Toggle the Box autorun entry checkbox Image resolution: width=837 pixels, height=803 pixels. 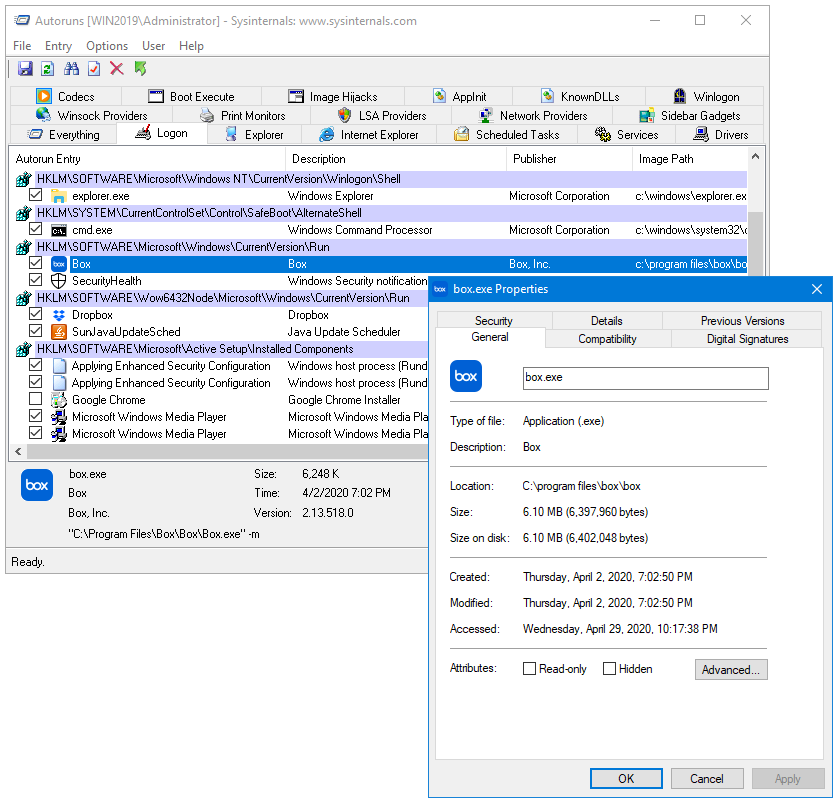coord(36,263)
